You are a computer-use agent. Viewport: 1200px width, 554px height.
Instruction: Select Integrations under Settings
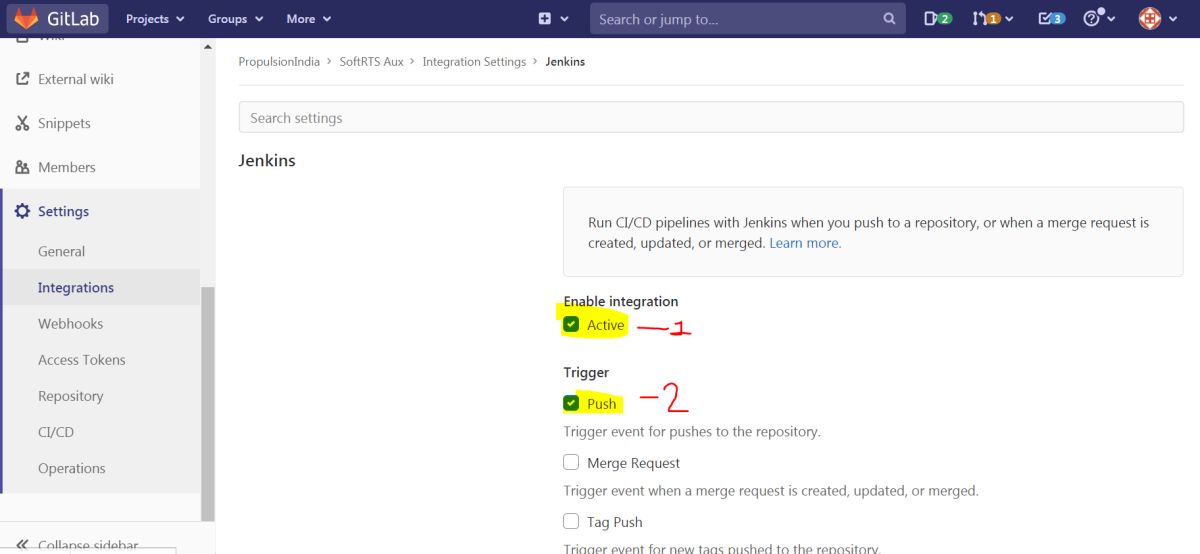76,287
